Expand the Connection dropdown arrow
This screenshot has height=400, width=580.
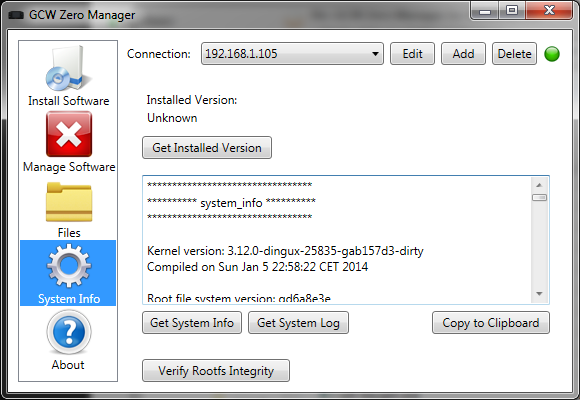pos(375,54)
